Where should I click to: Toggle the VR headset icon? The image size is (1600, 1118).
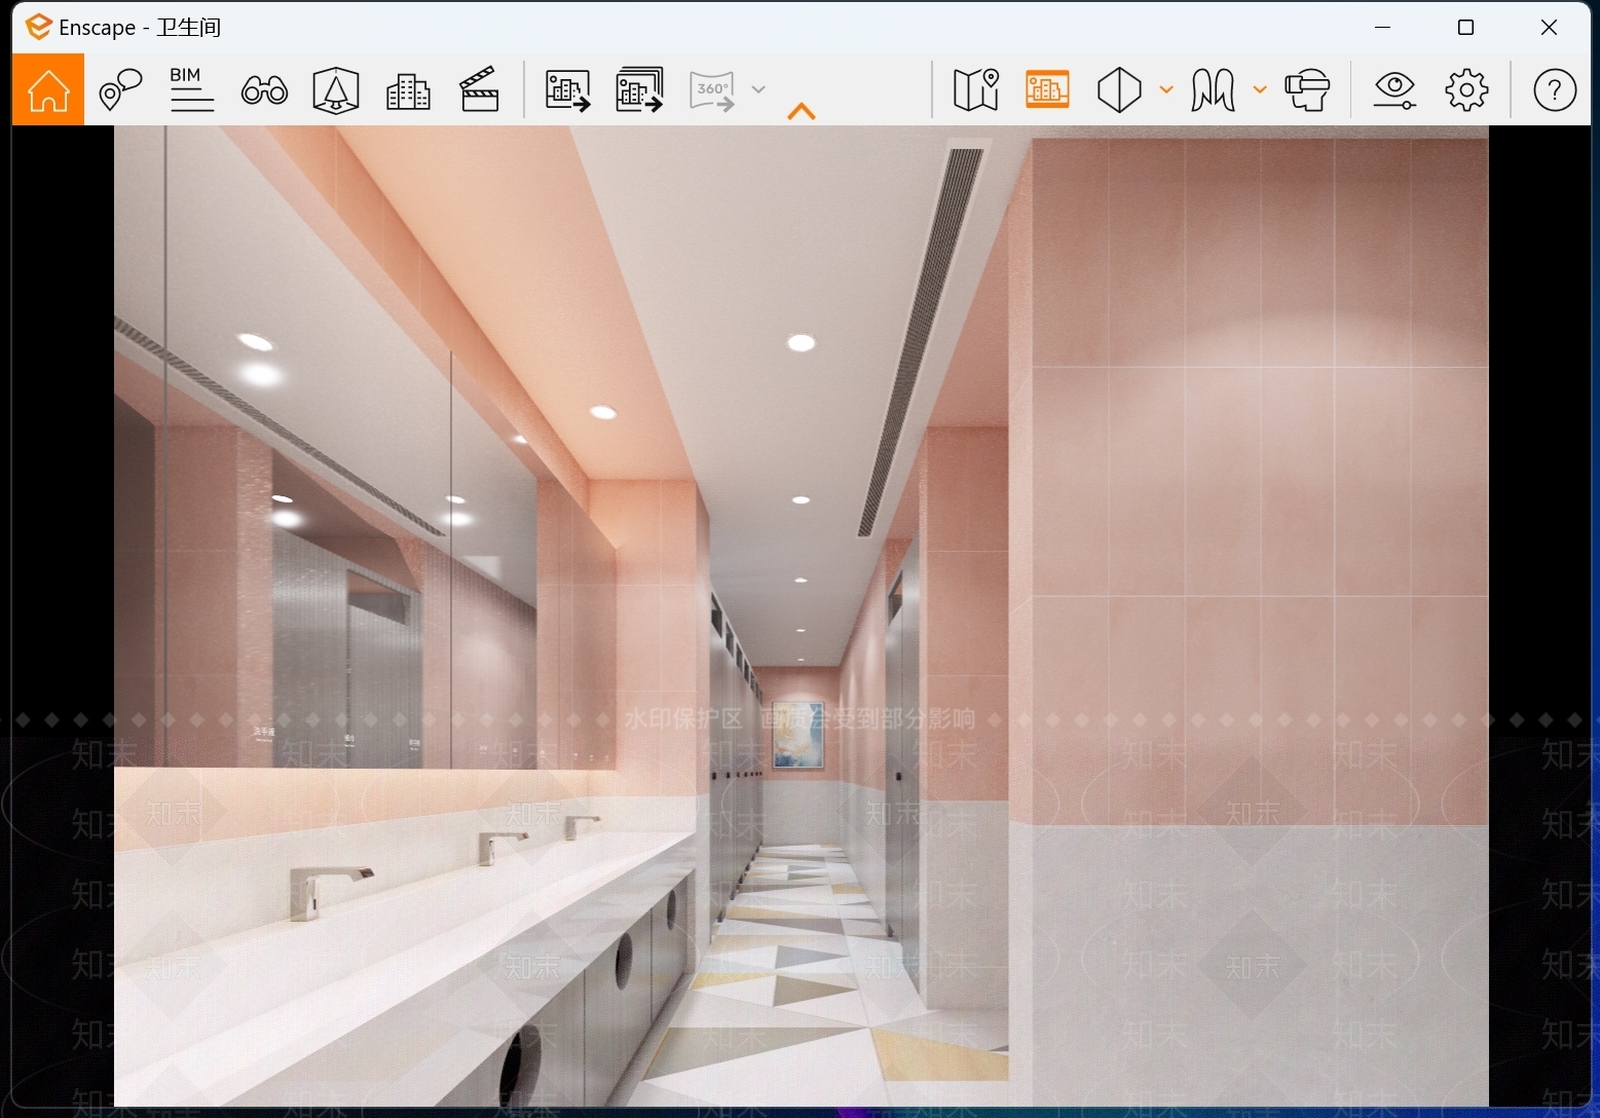coord(1307,90)
